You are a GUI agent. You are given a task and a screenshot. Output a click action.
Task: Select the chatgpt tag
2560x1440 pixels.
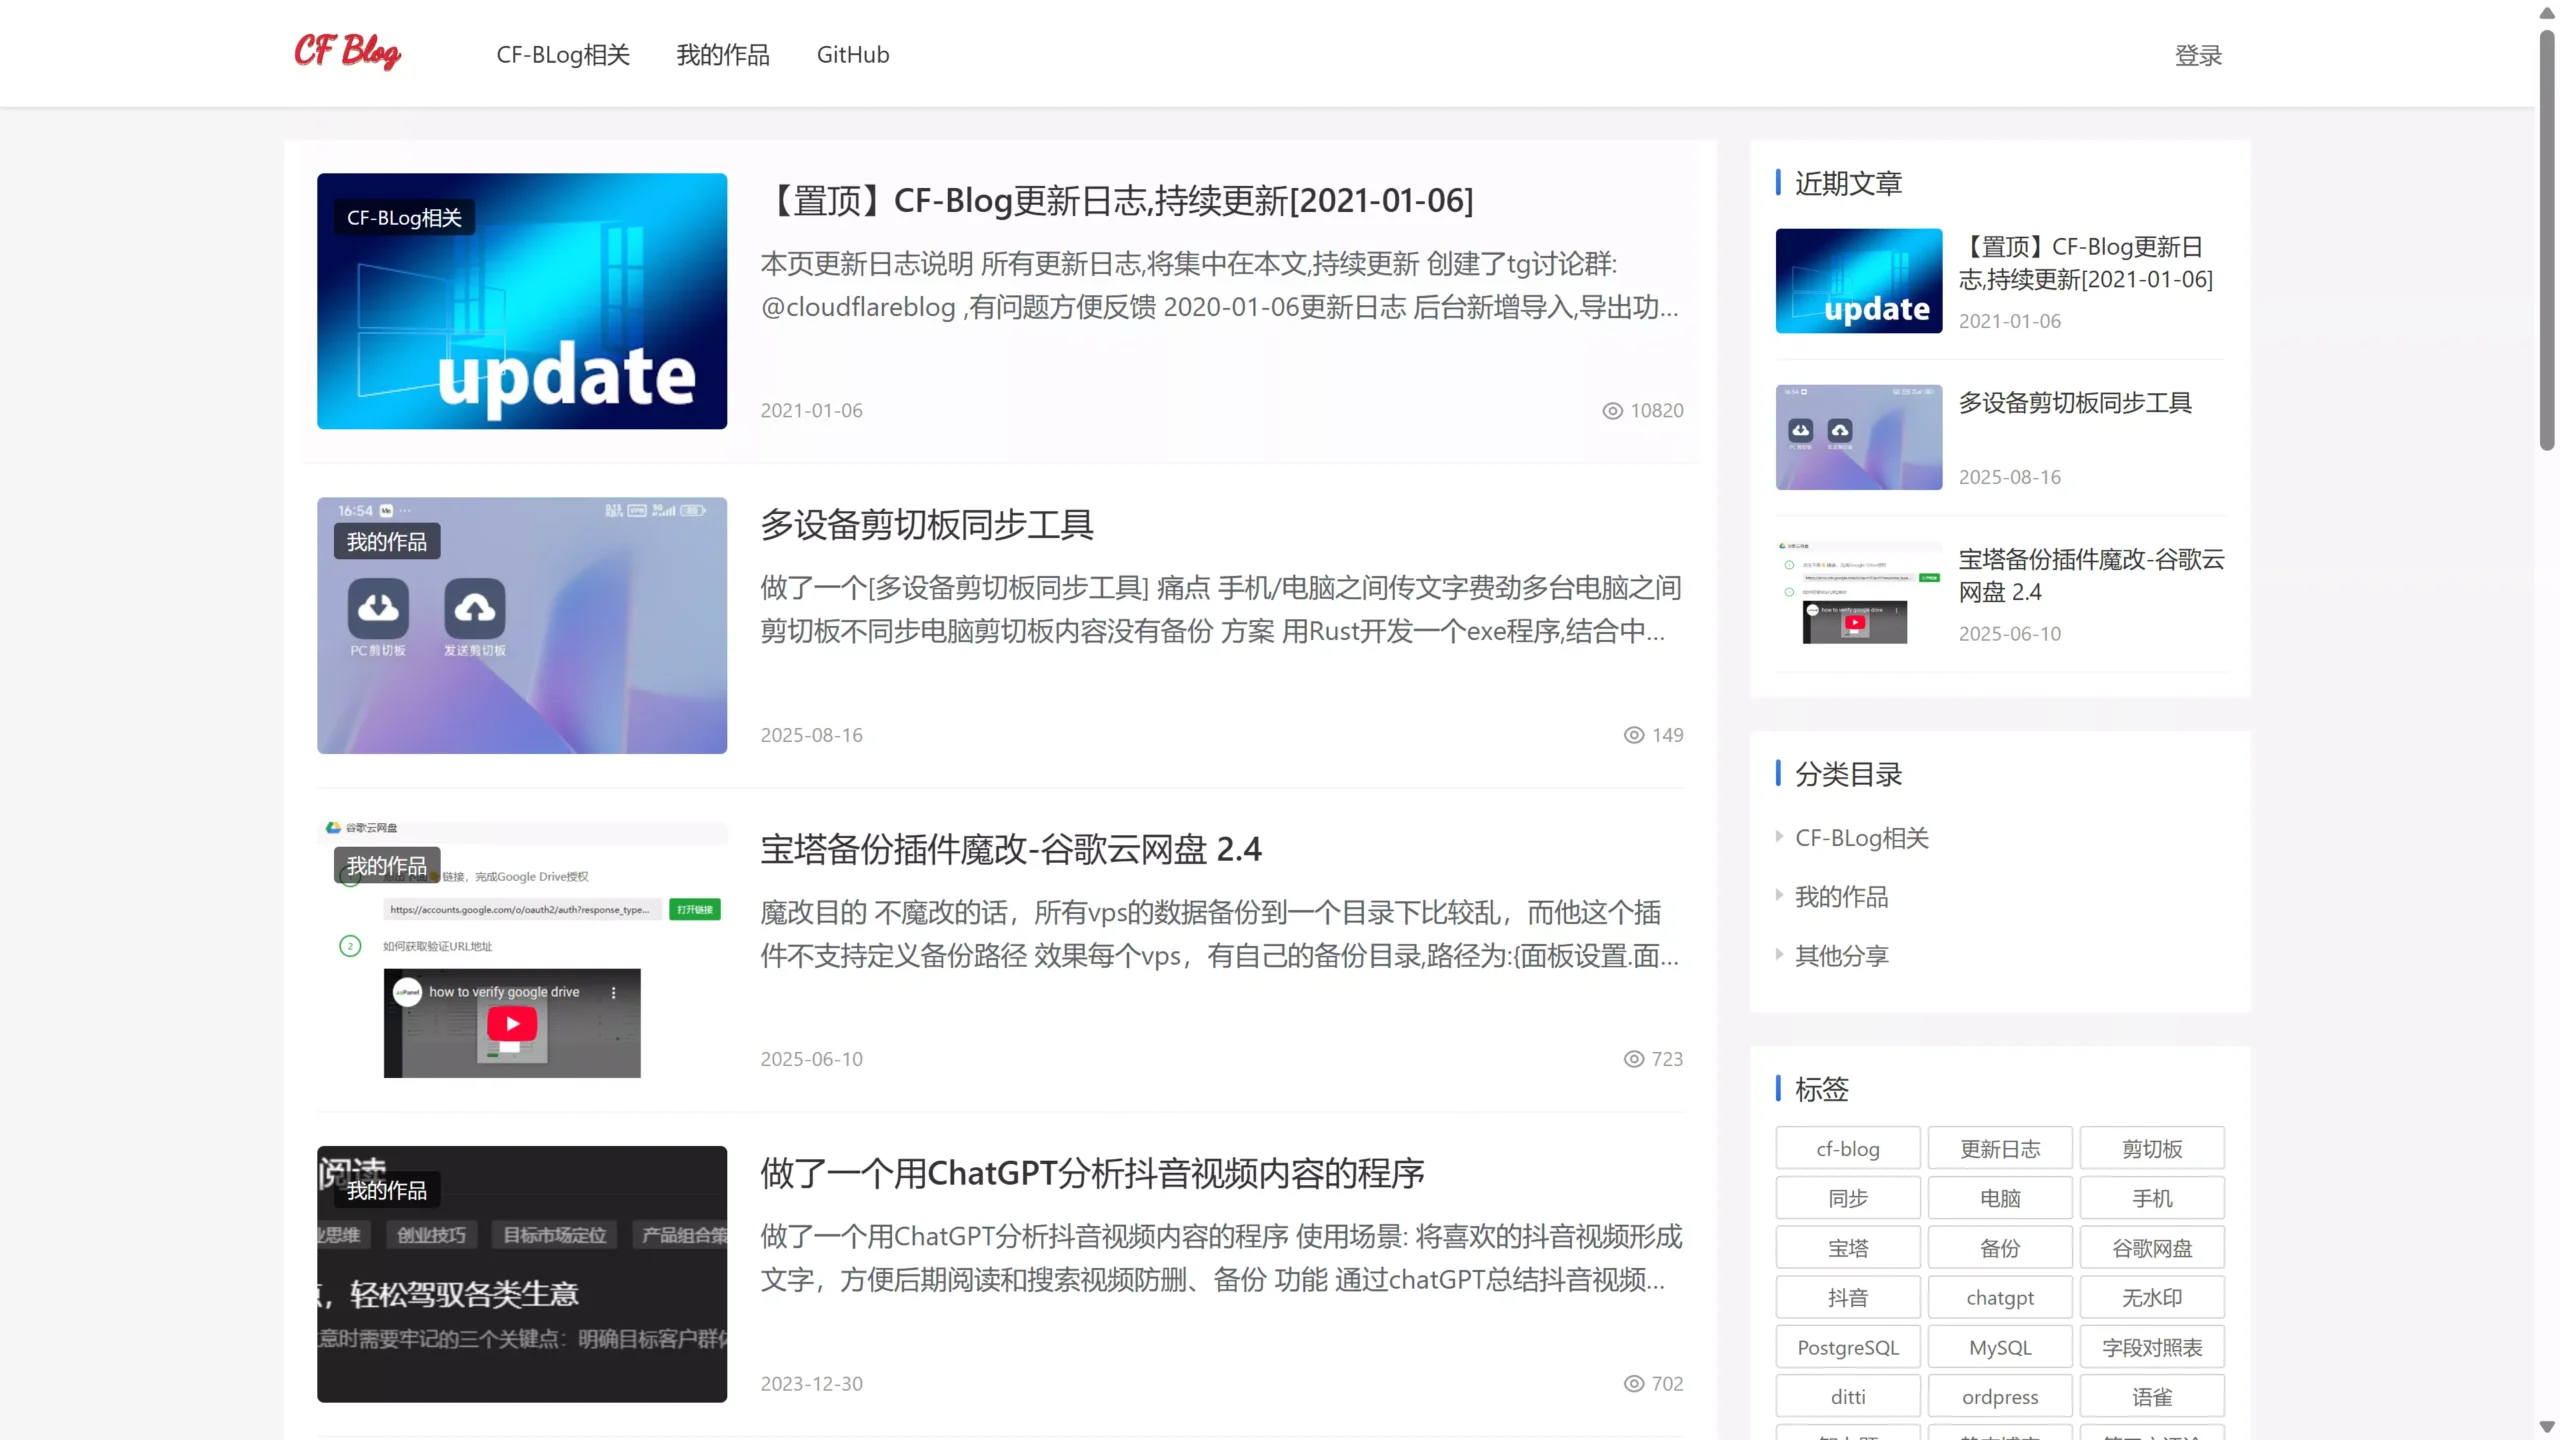tap(1999, 1296)
